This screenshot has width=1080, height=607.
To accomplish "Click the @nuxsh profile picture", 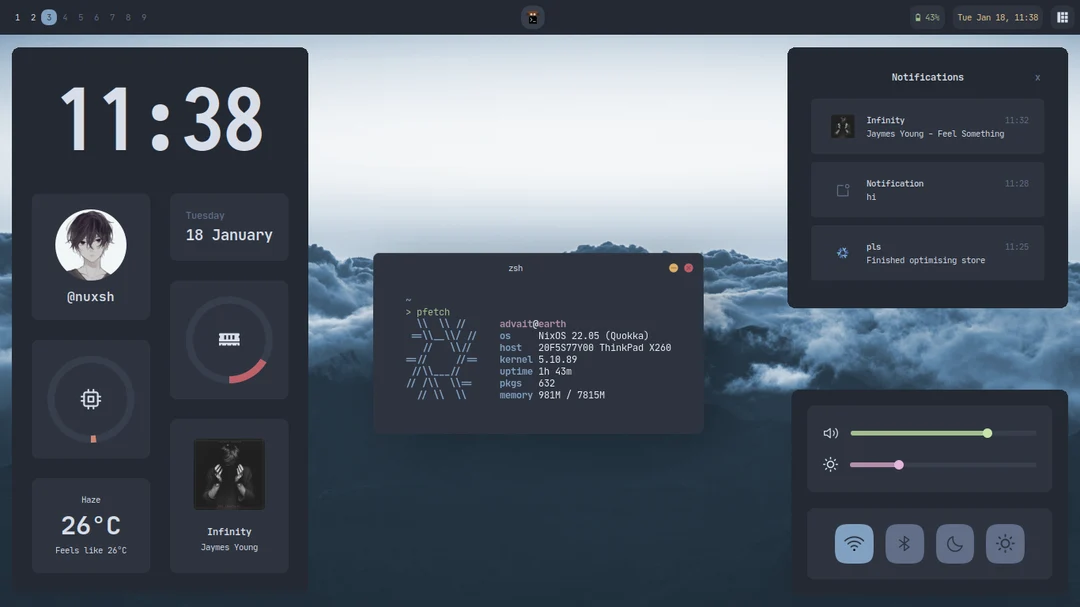I will coord(91,244).
